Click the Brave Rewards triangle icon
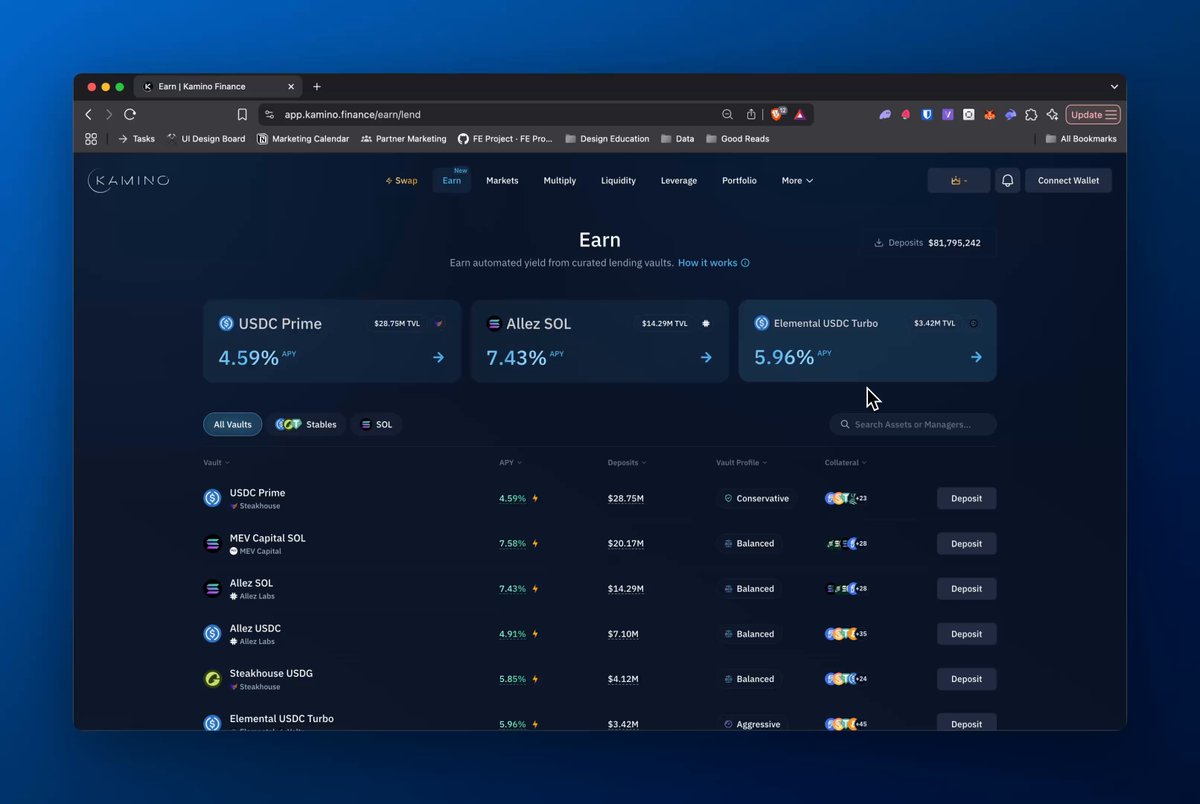The image size is (1200, 804). 800,115
